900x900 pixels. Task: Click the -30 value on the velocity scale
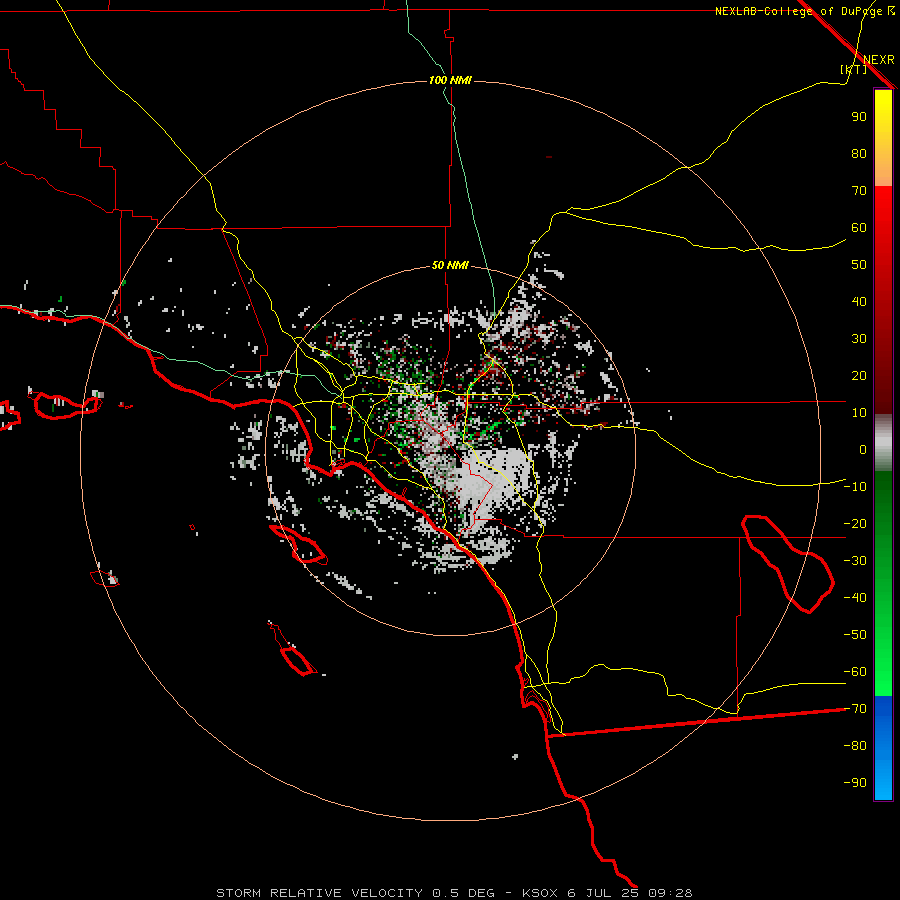[855, 561]
